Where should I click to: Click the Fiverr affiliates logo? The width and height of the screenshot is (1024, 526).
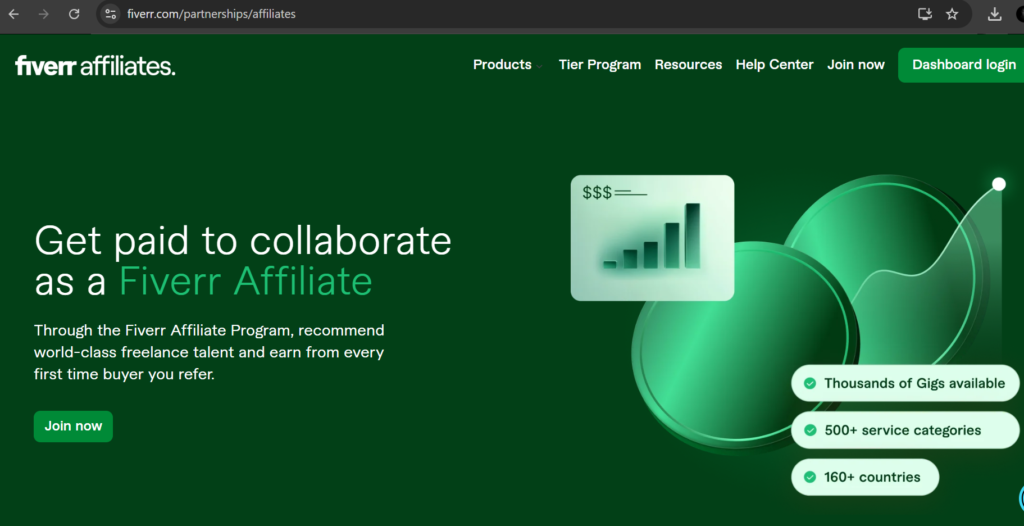point(95,65)
